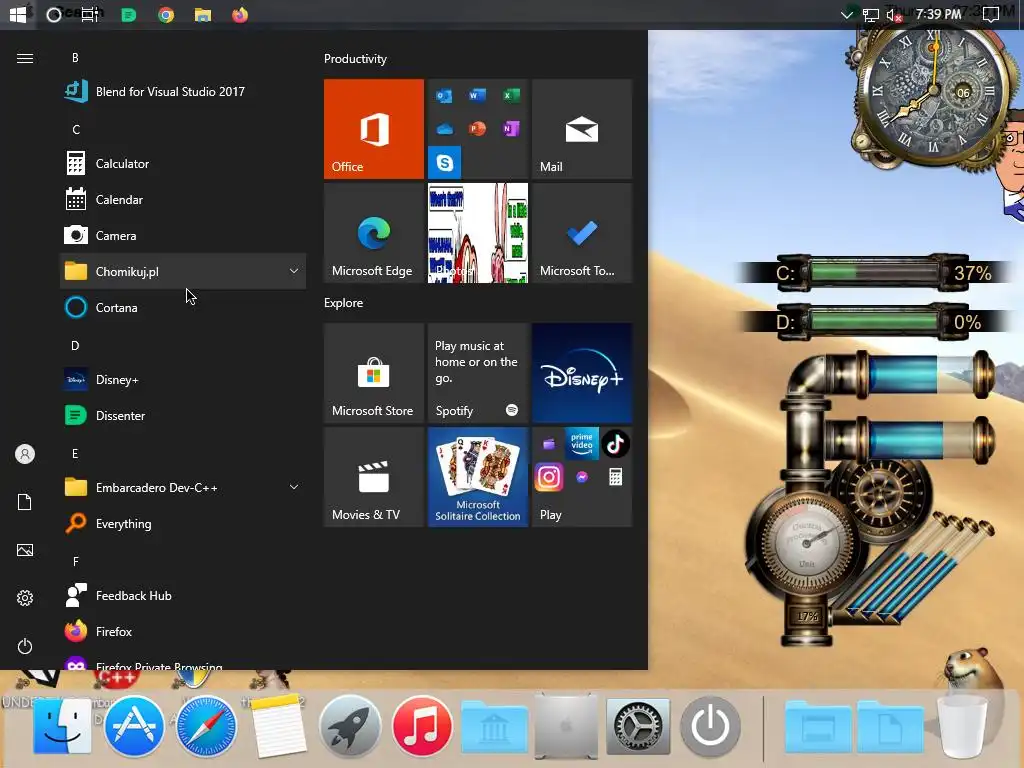Open the Pictures sidebar icon

pyautogui.click(x=25, y=550)
